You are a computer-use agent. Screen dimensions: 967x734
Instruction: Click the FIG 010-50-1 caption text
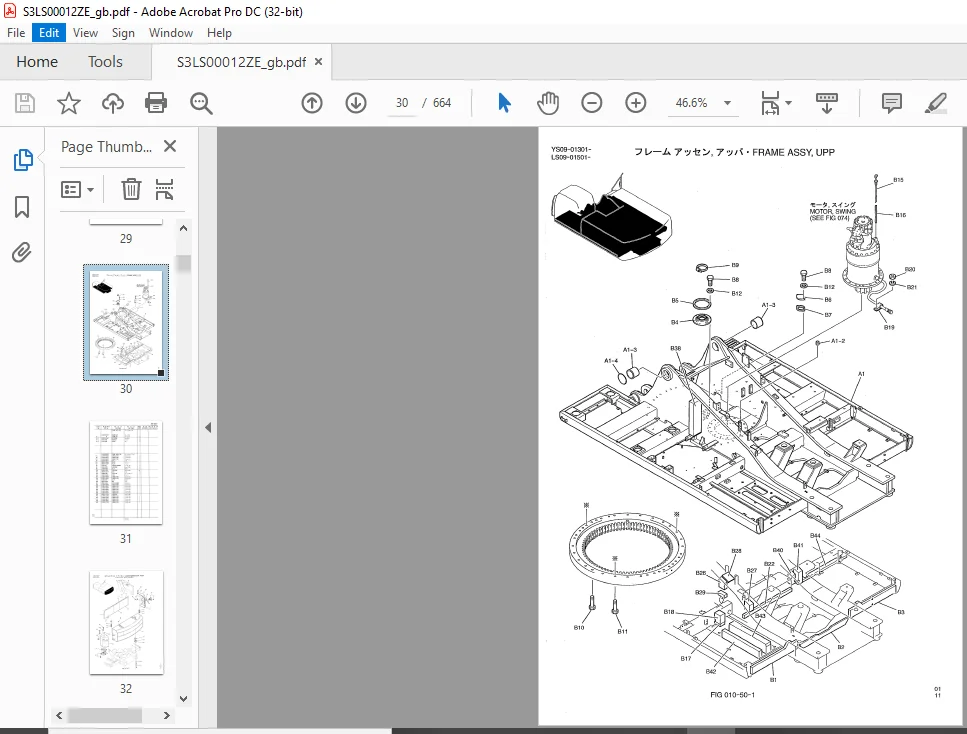[x=732, y=695]
